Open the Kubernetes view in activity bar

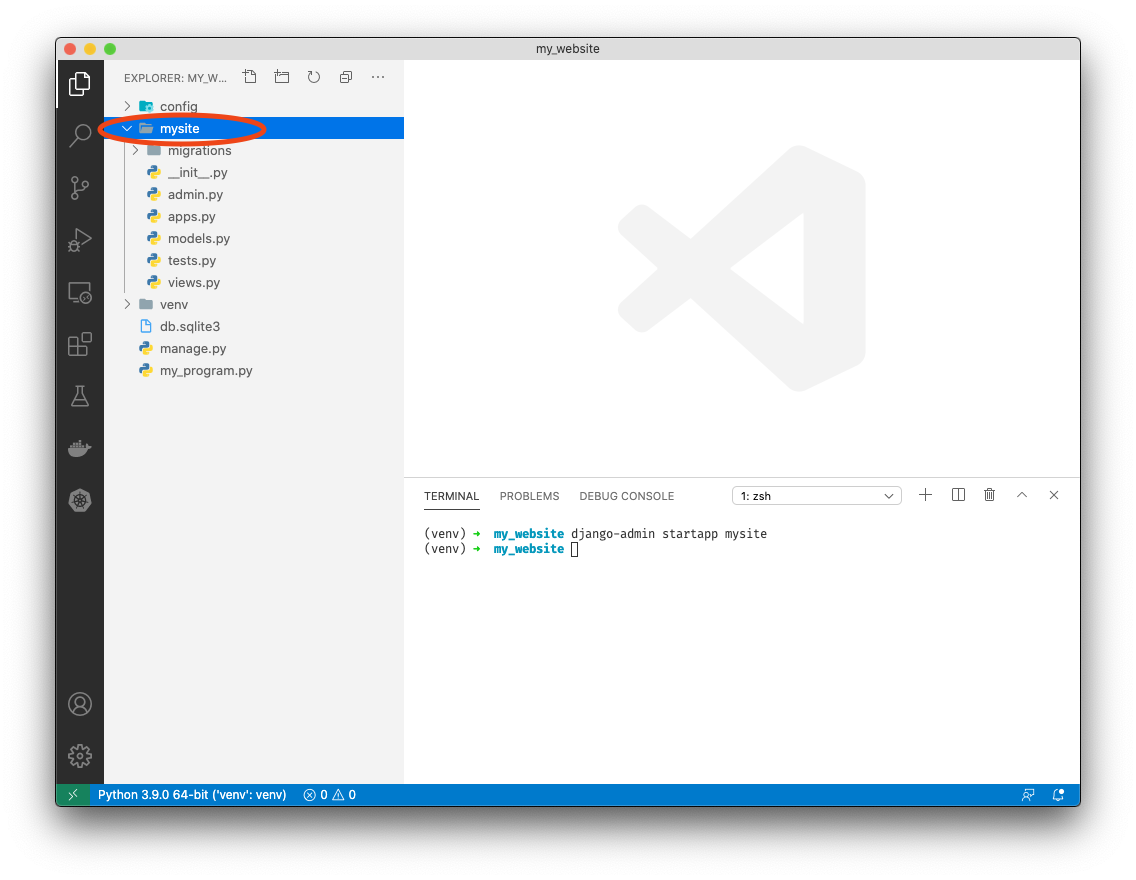pos(80,500)
